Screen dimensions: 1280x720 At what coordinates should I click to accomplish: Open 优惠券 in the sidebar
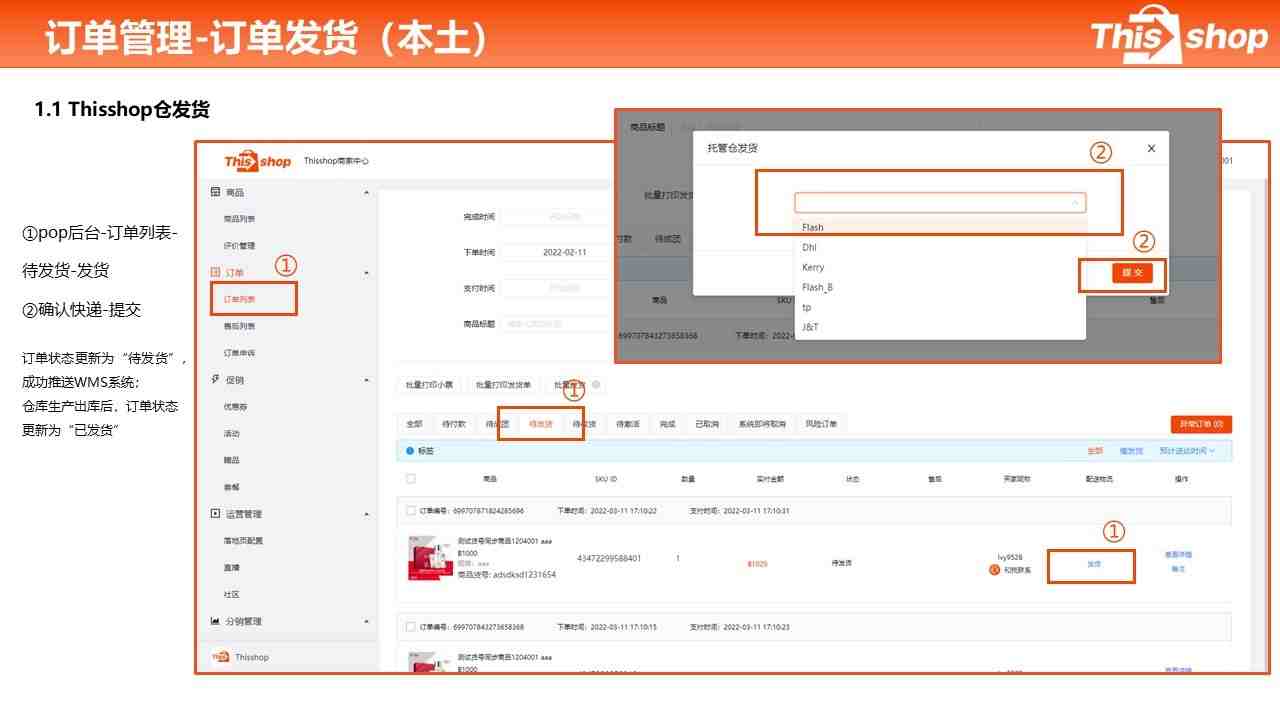click(x=235, y=407)
